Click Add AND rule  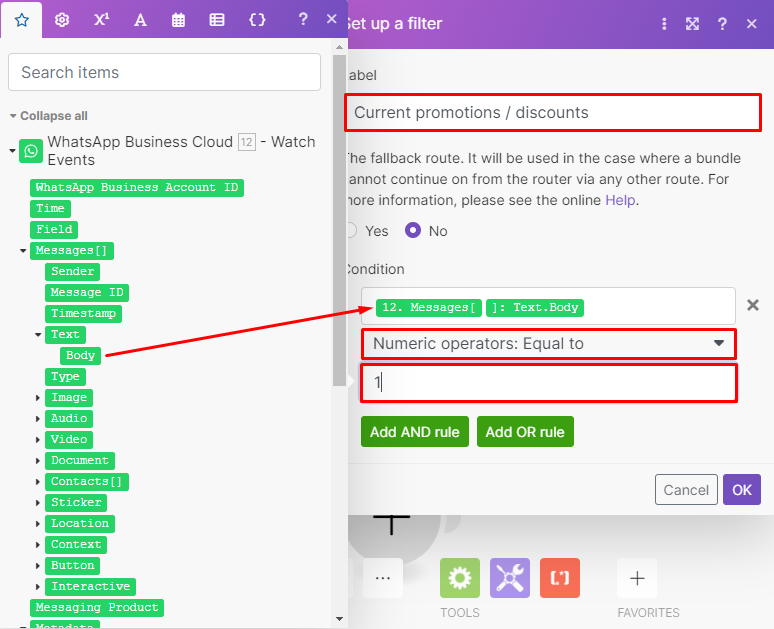[415, 432]
